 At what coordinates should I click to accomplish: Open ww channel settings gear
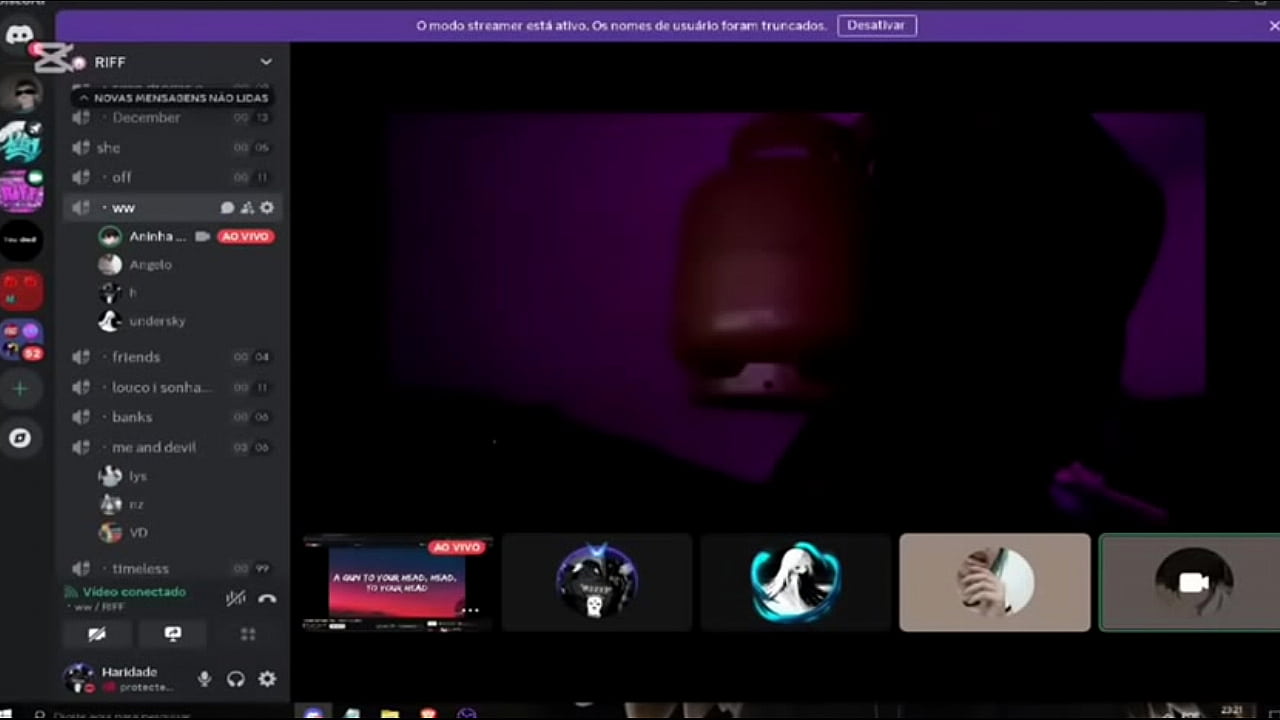(267, 208)
